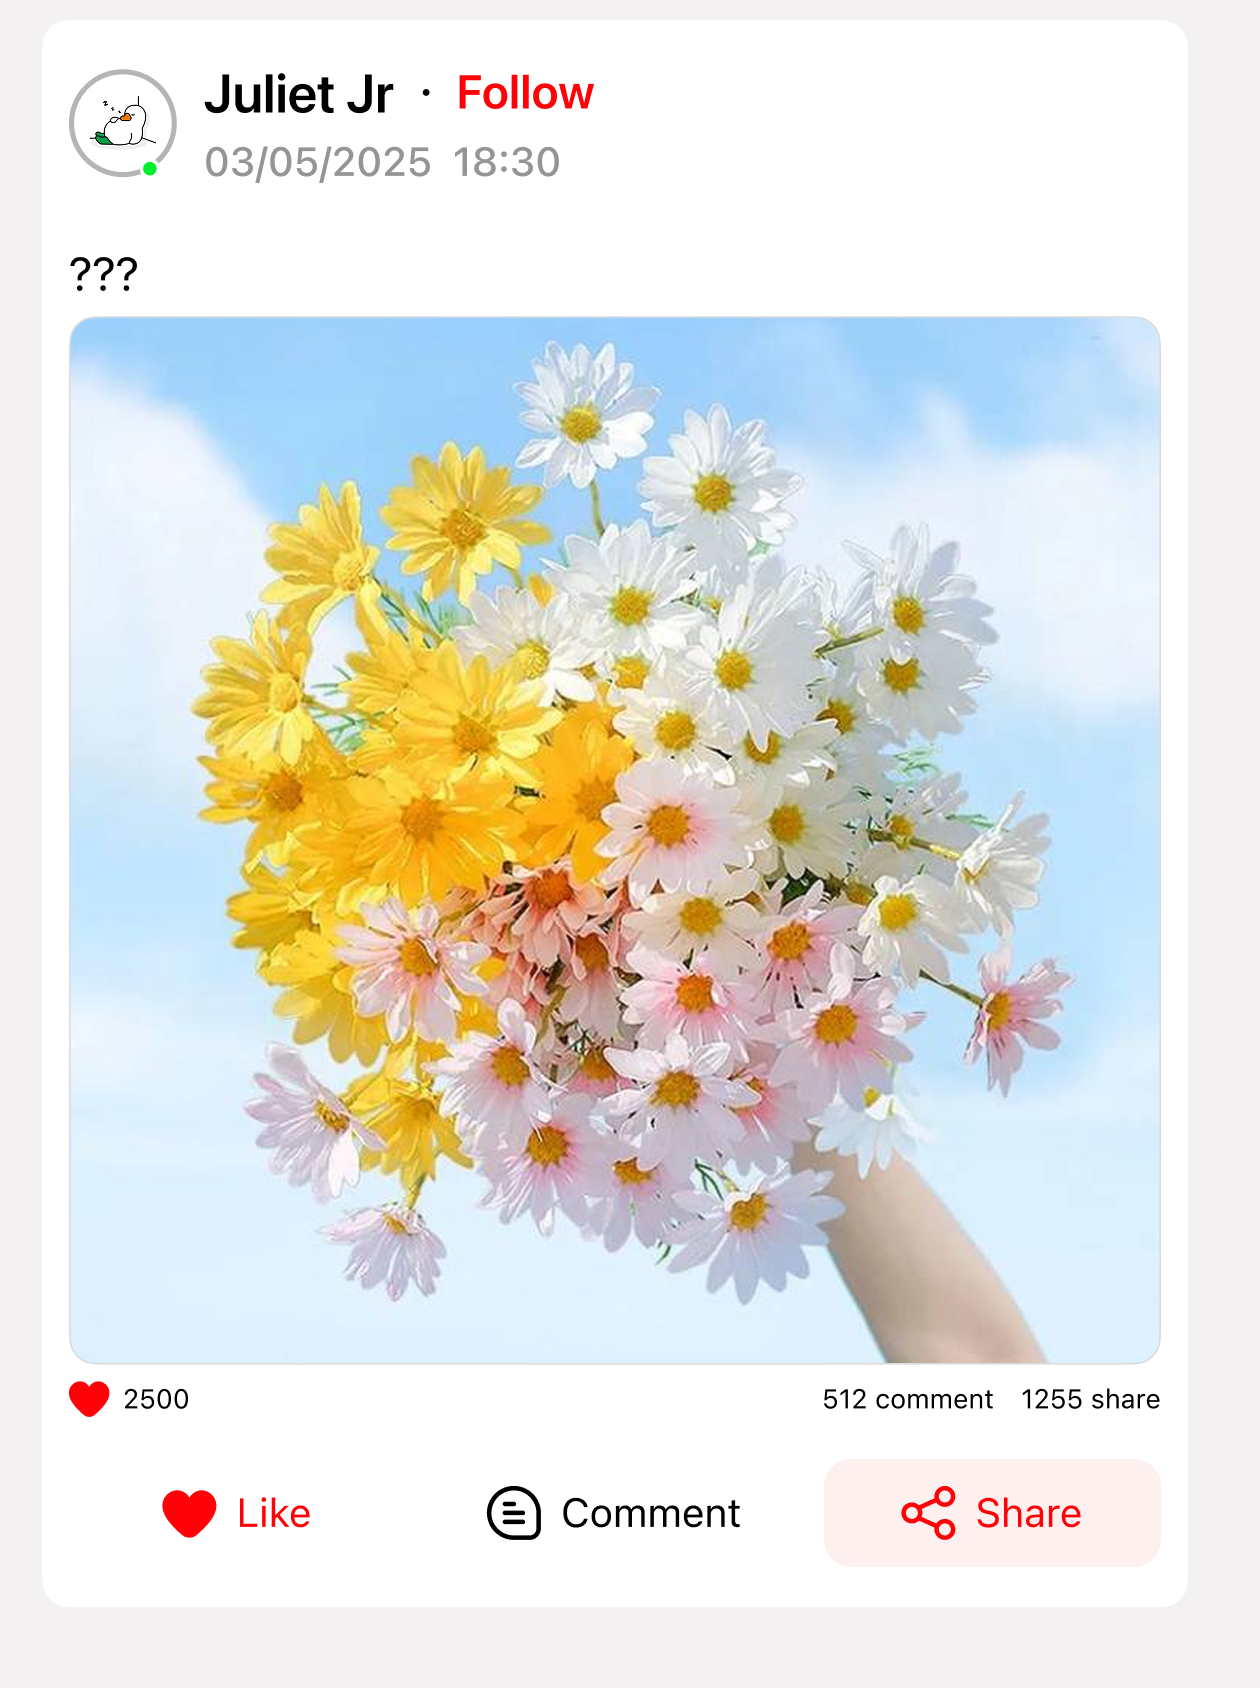Screen dimensions: 1260x1688
Task: Open the 512 comment list
Action: [x=908, y=1399]
